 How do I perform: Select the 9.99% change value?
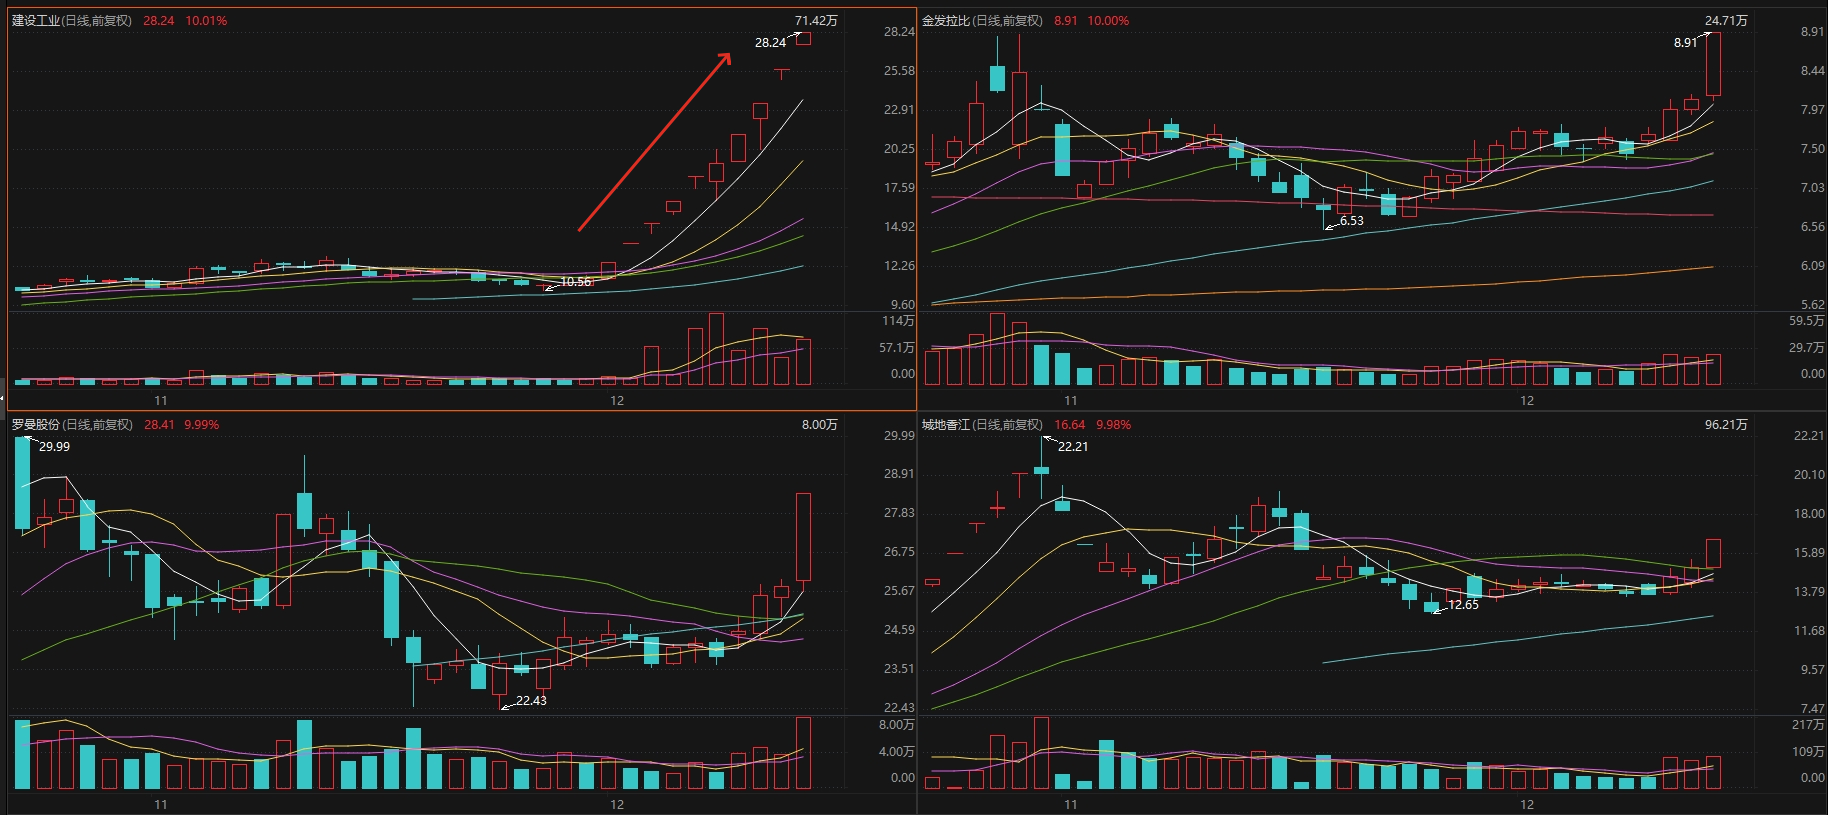tap(201, 424)
